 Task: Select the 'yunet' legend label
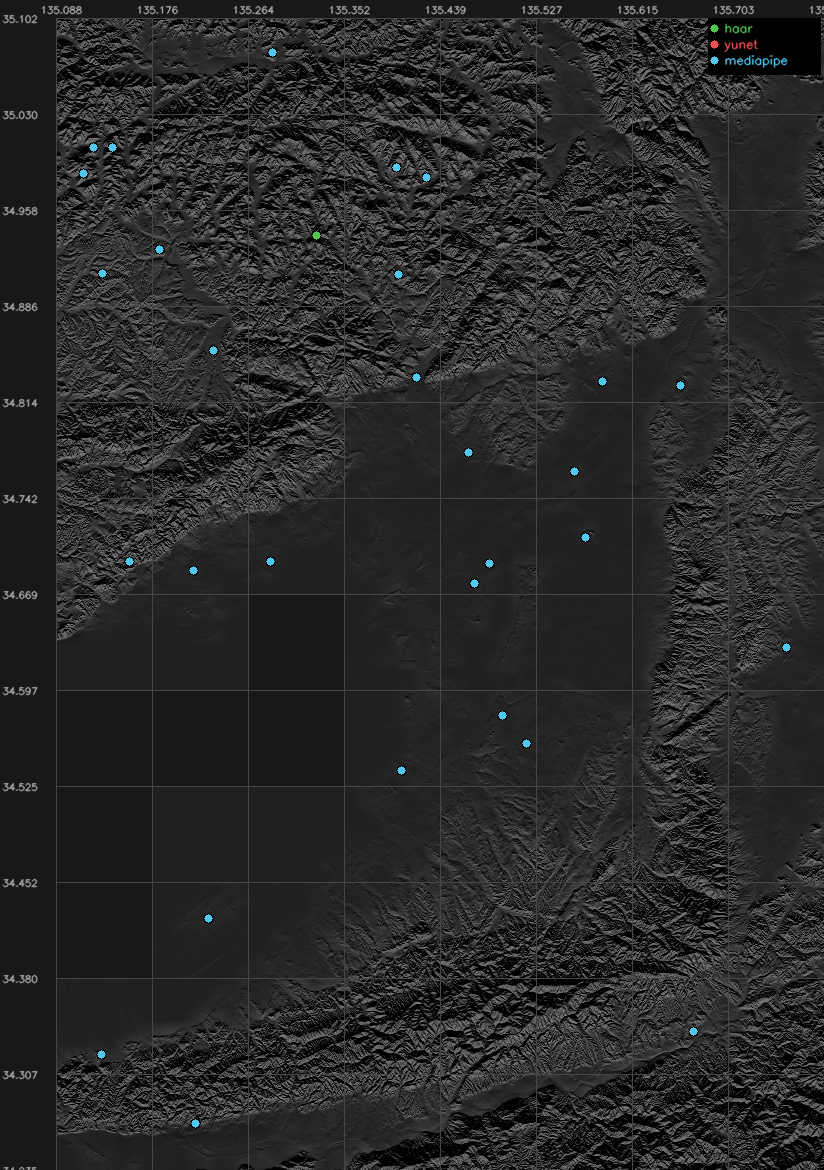click(741, 45)
